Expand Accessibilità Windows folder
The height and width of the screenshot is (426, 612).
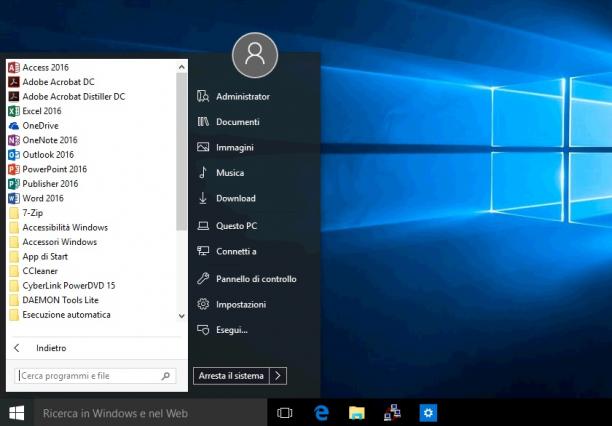pyautogui.click(x=58, y=227)
